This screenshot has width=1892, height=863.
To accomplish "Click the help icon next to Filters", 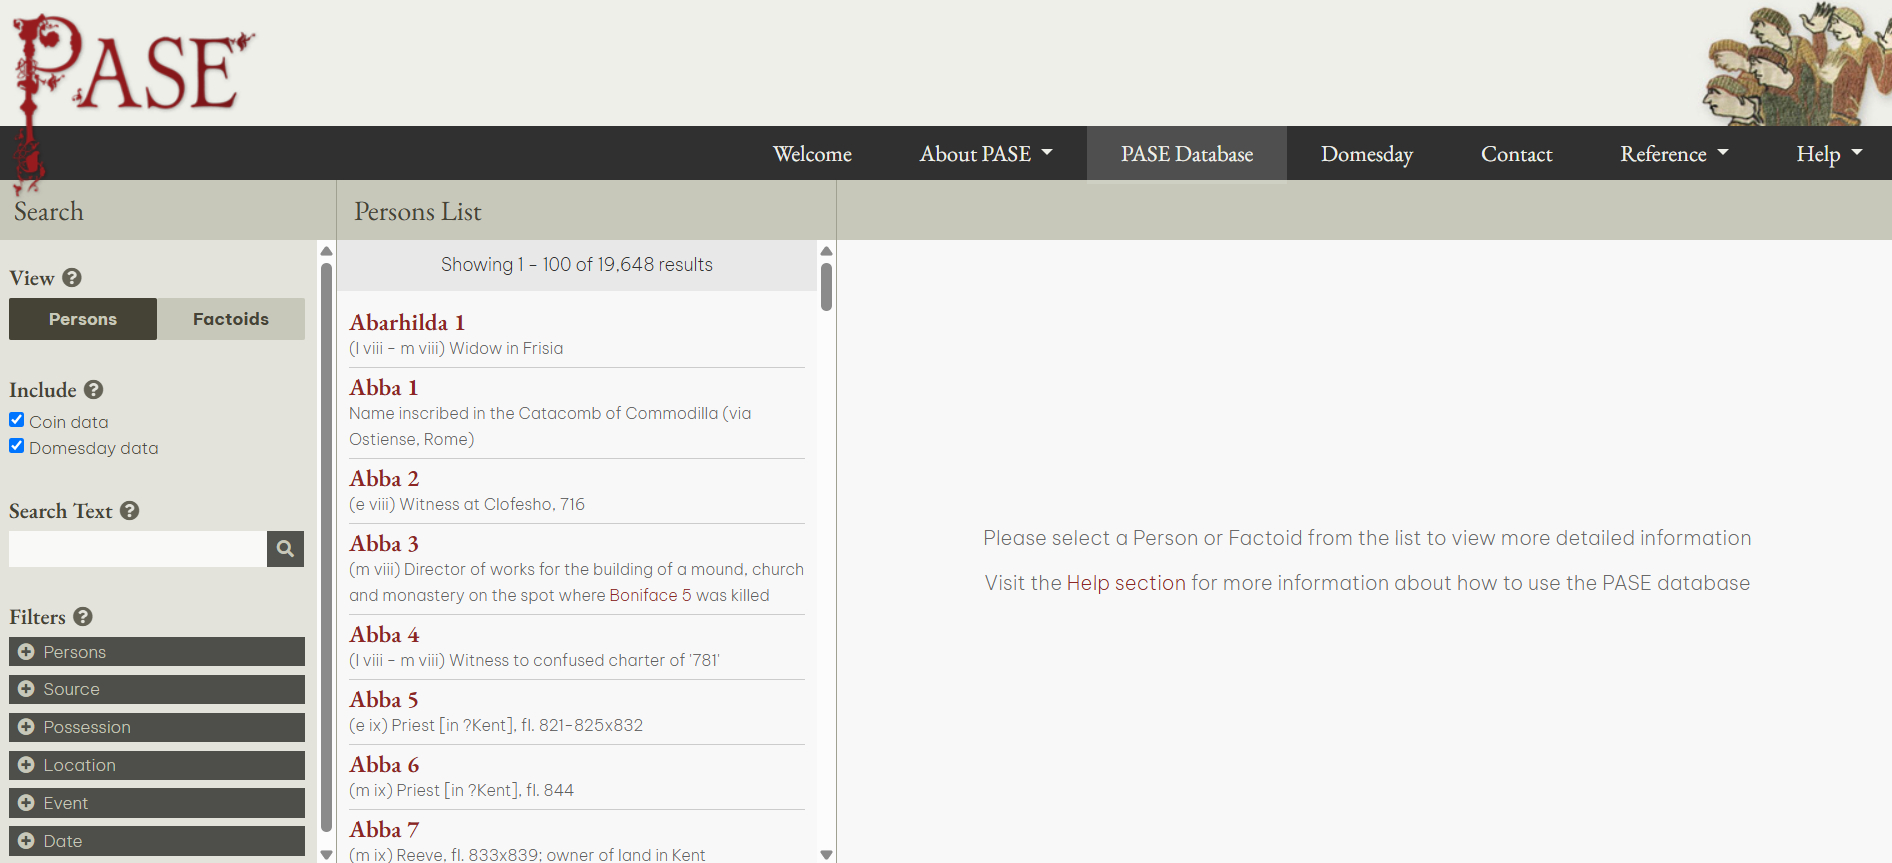I will point(83,617).
